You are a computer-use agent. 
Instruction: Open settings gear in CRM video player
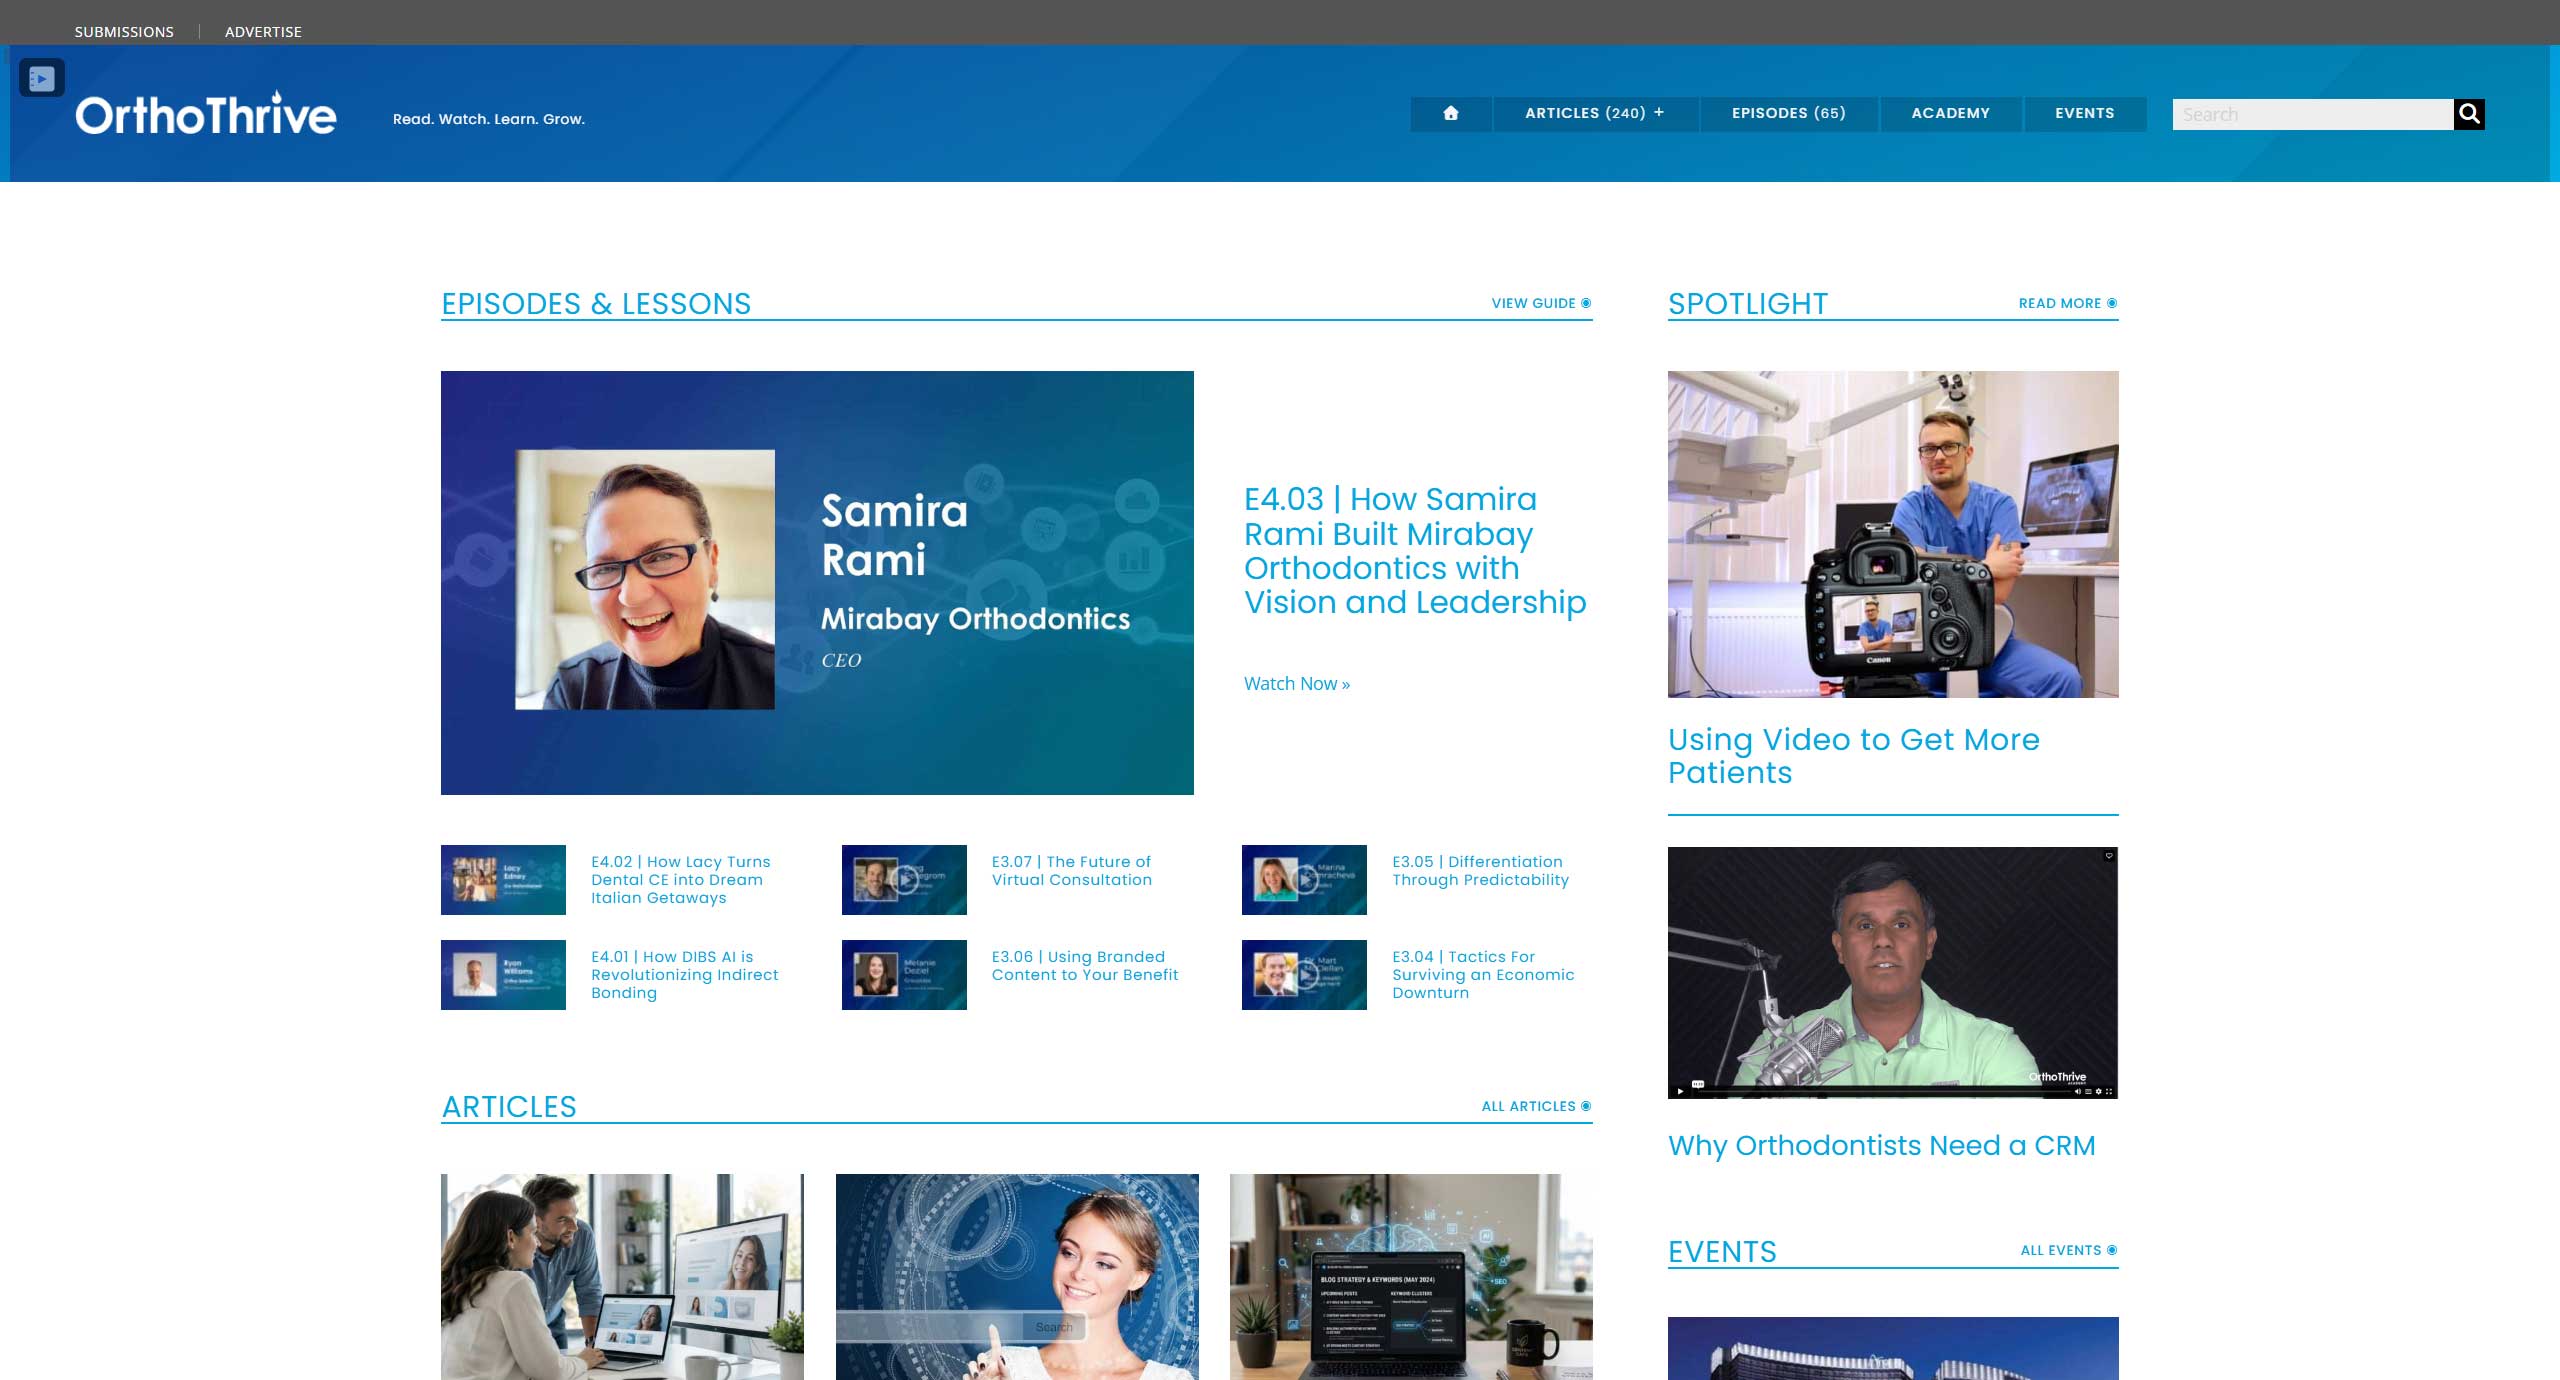pos(2098,1091)
